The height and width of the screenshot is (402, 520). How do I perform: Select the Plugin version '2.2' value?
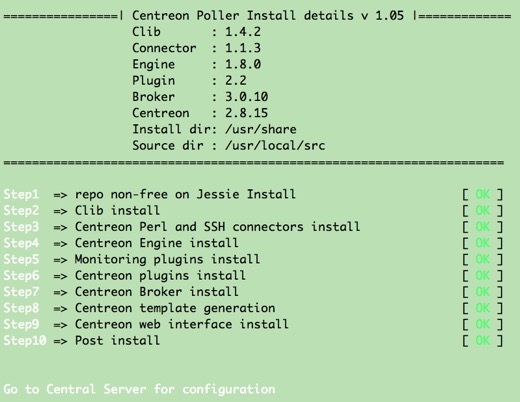click(236, 81)
